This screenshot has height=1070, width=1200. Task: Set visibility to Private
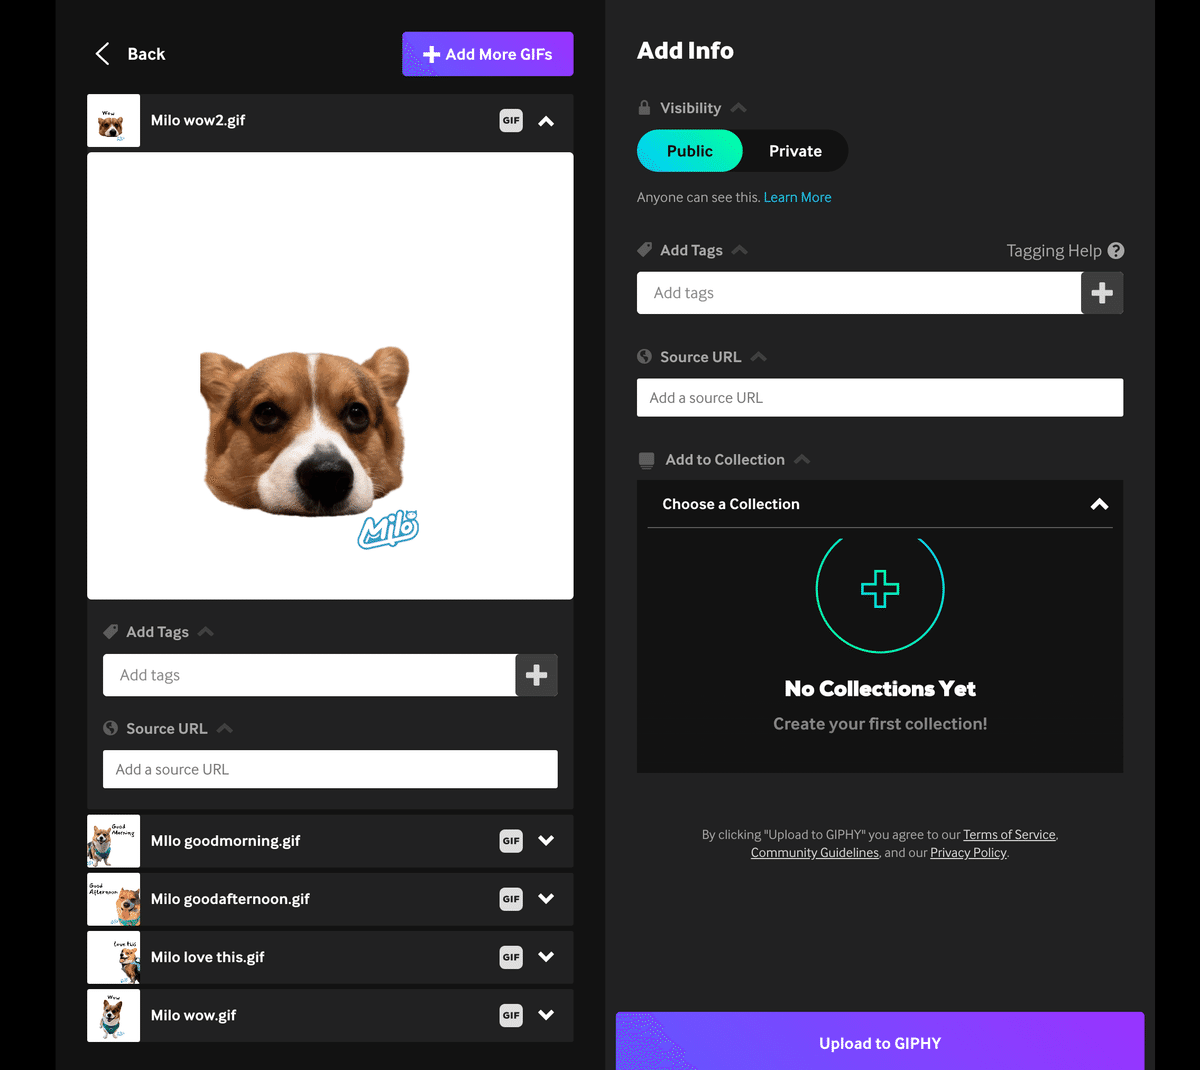795,151
